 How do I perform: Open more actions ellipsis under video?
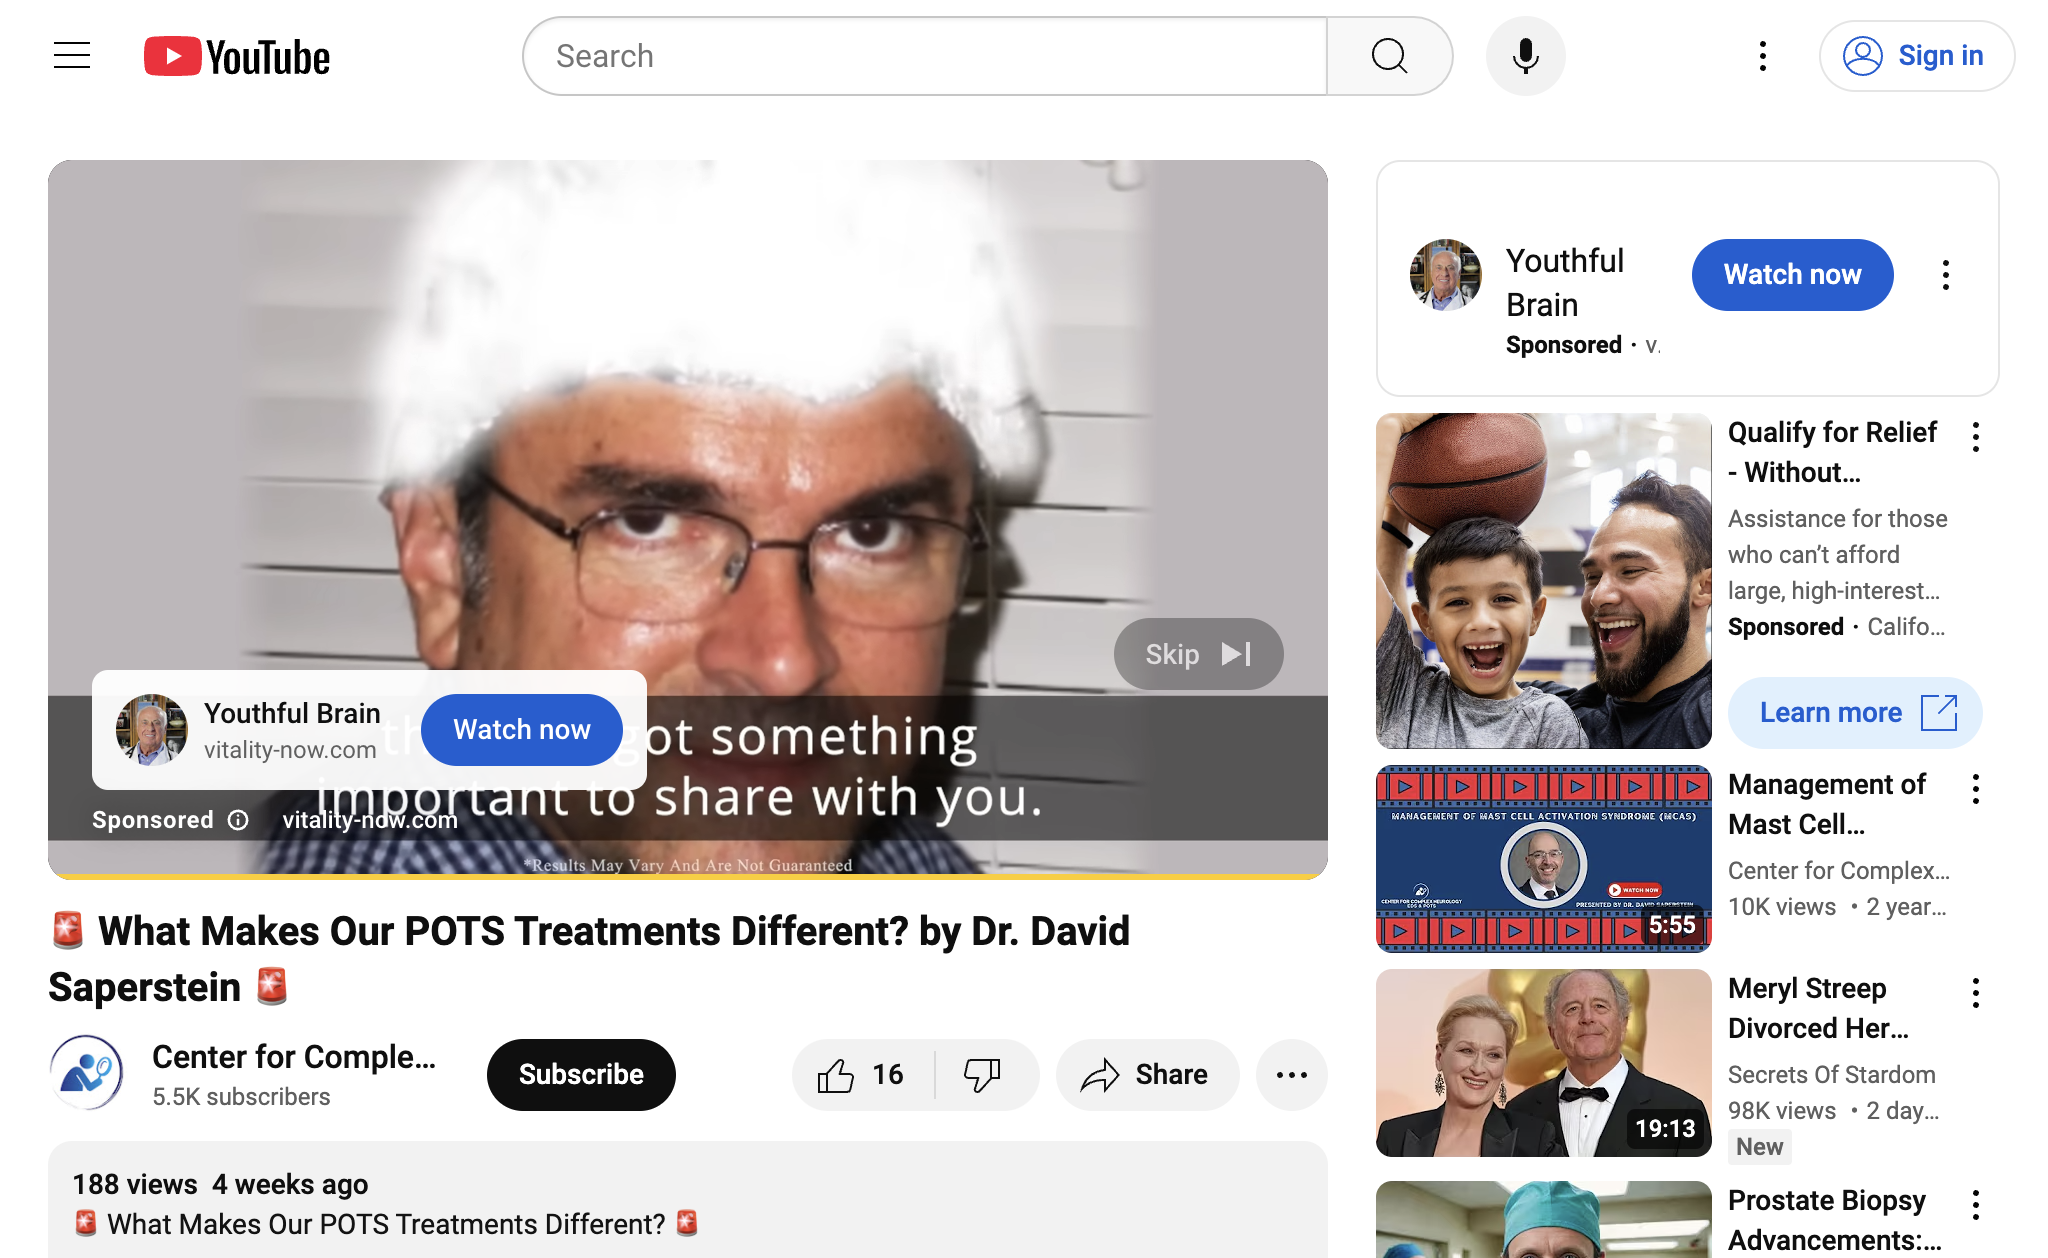1291,1075
